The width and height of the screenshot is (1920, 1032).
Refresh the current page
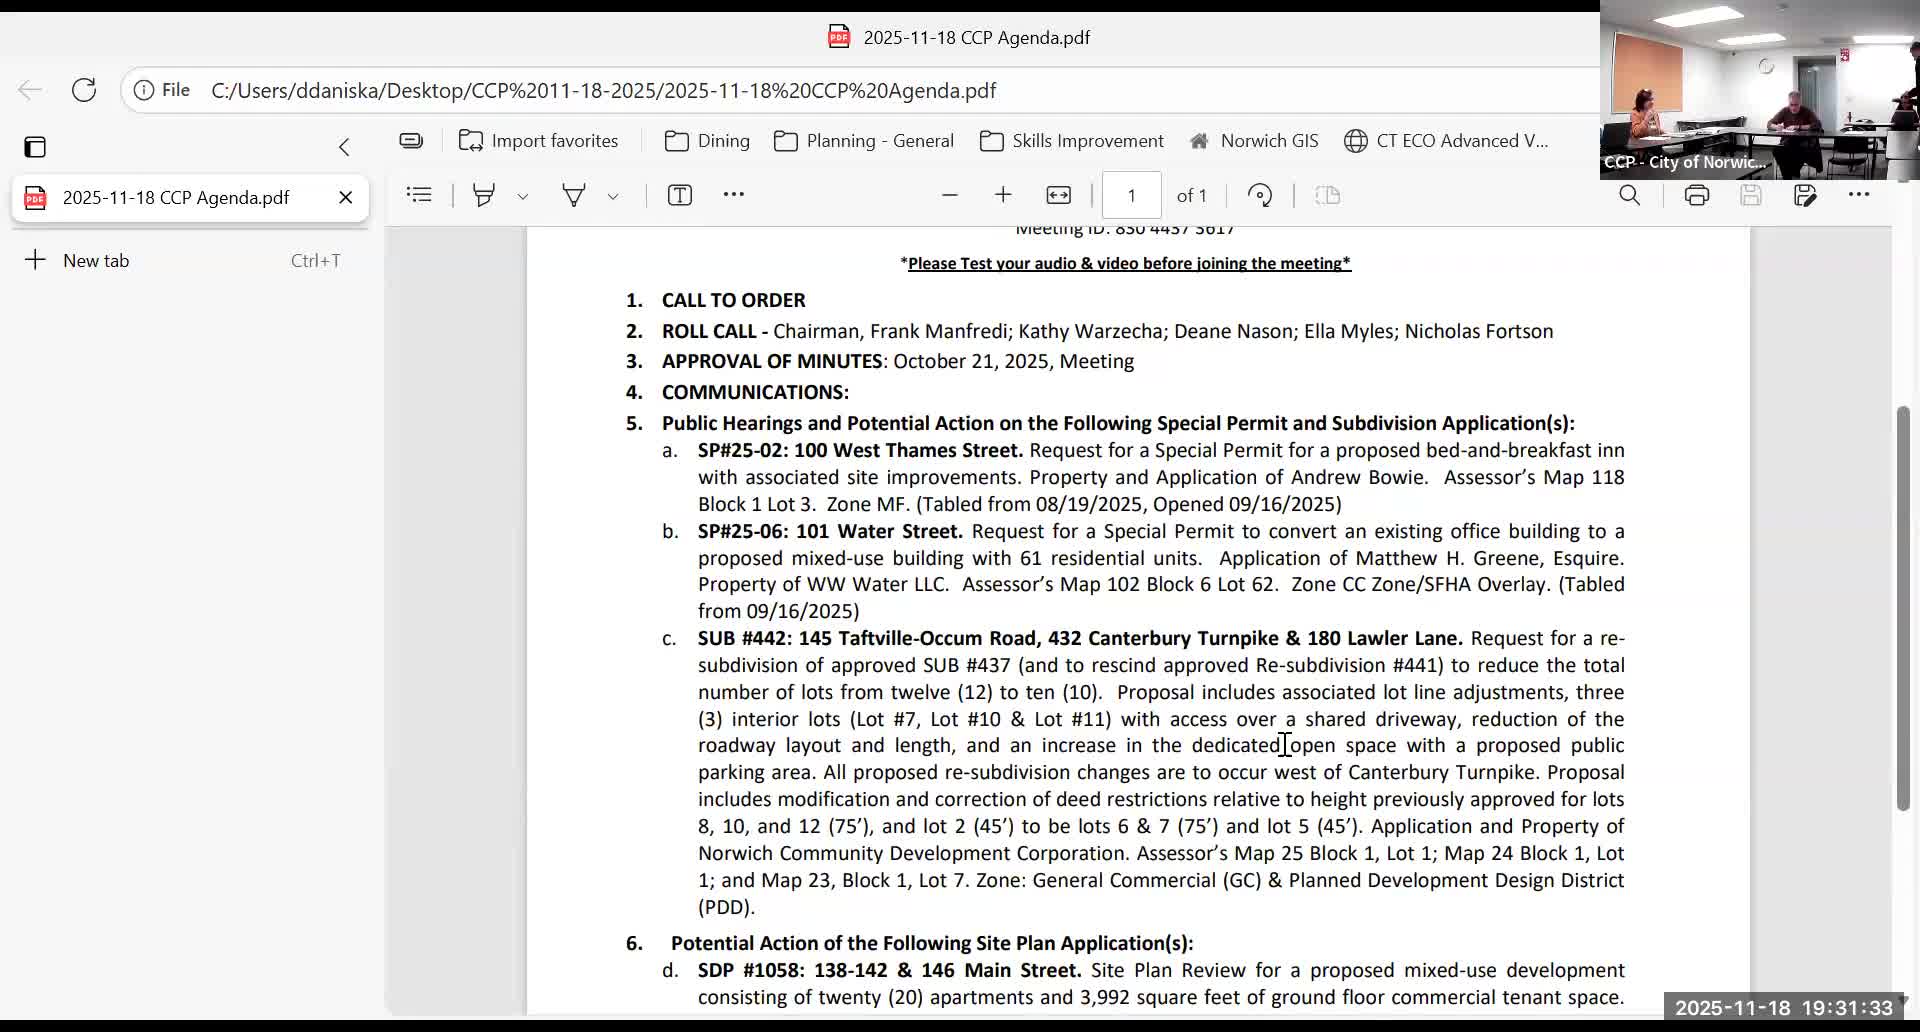click(84, 90)
